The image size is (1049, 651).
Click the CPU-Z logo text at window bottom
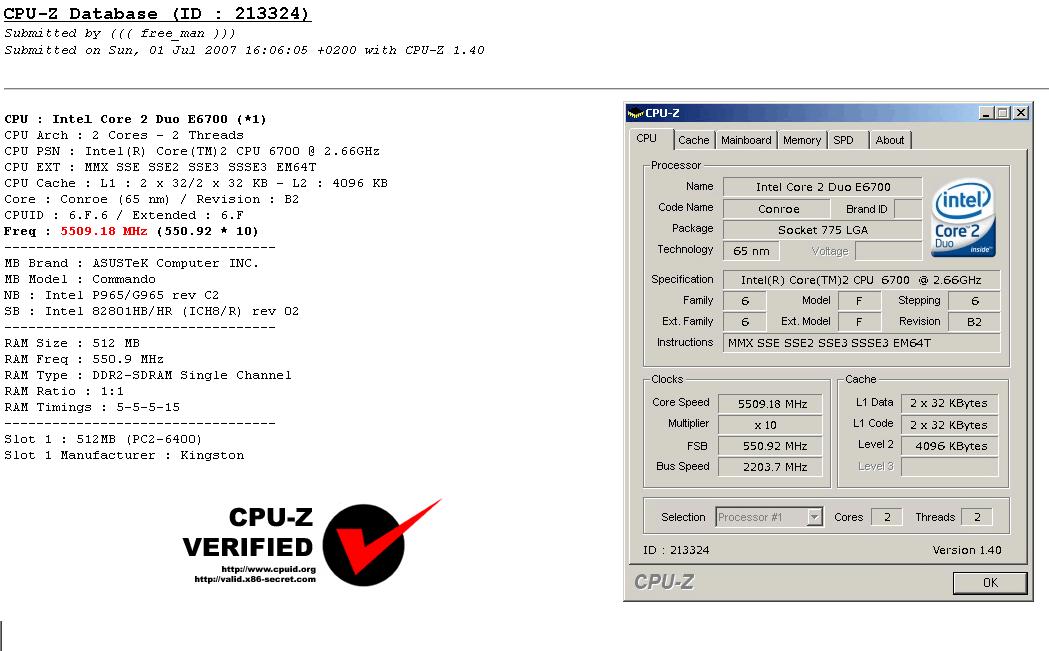(x=664, y=581)
